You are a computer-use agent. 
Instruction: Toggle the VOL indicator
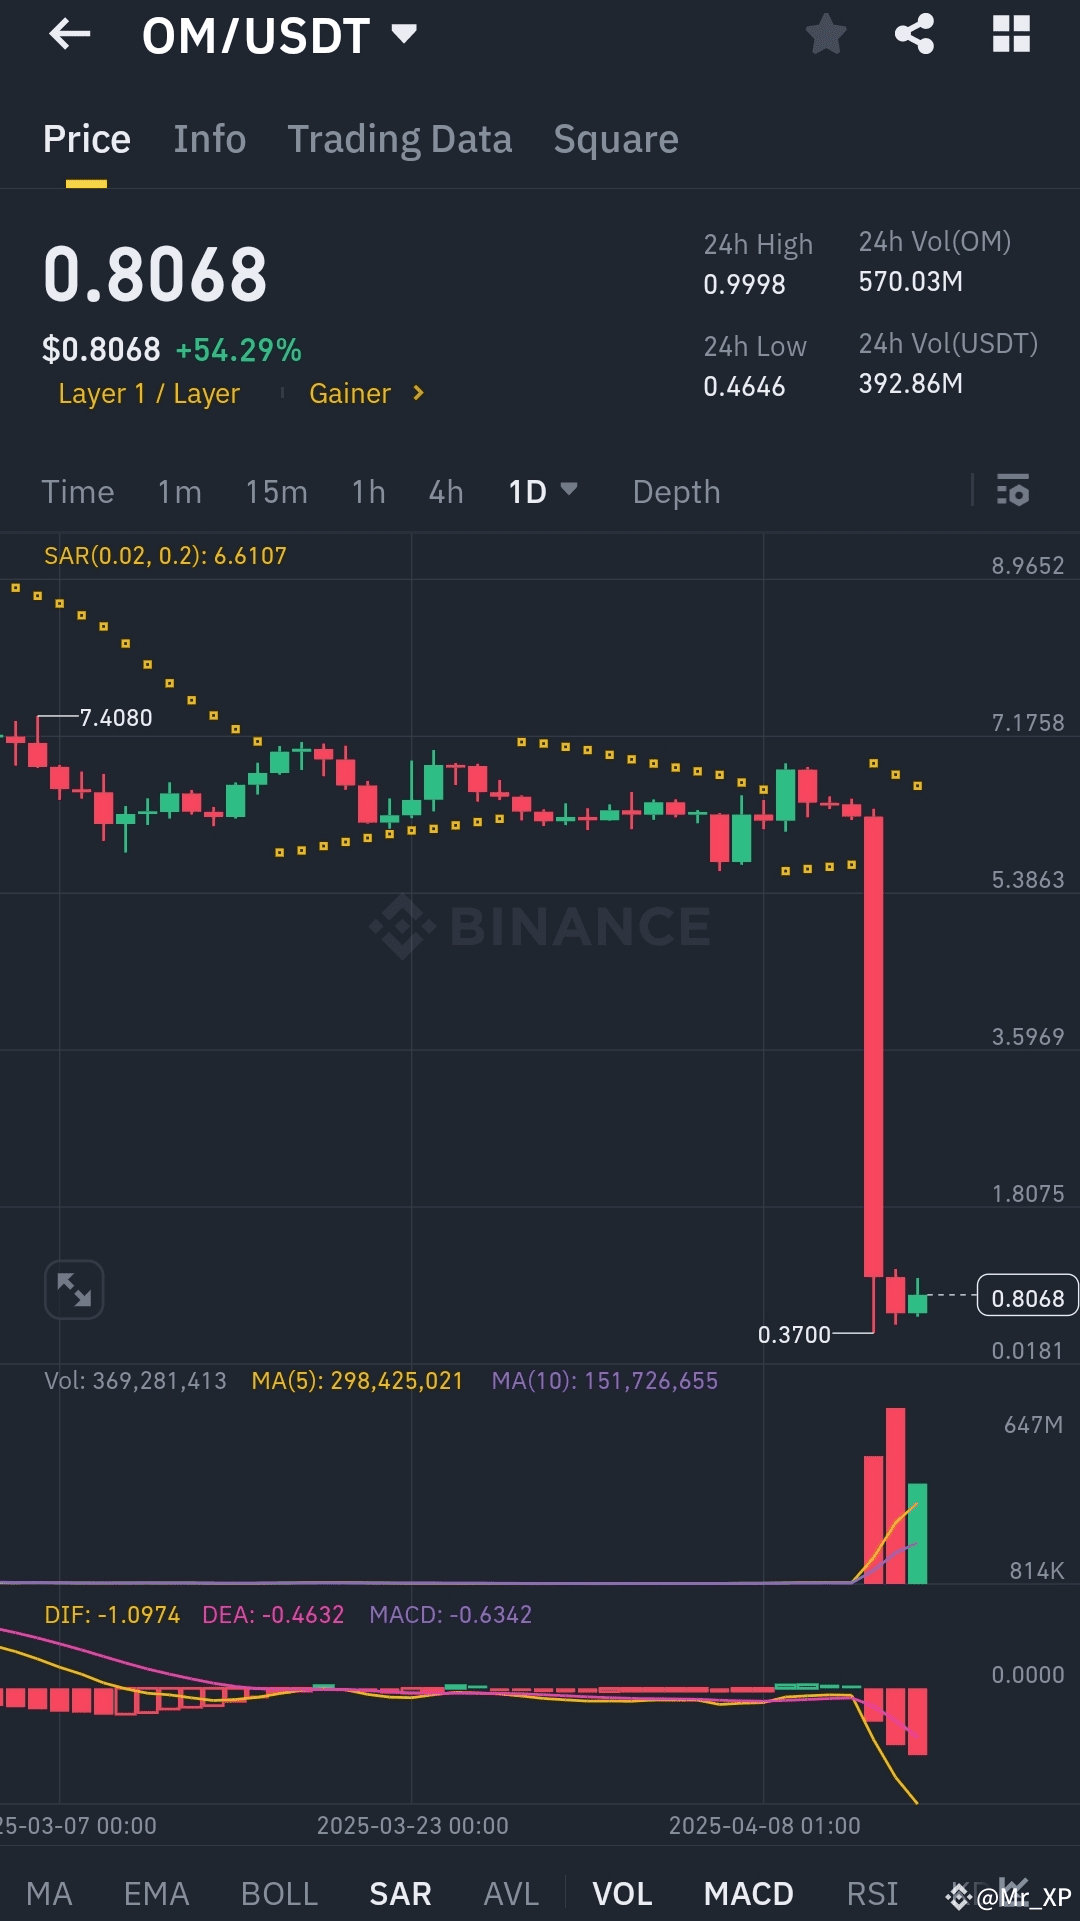tap(622, 1893)
